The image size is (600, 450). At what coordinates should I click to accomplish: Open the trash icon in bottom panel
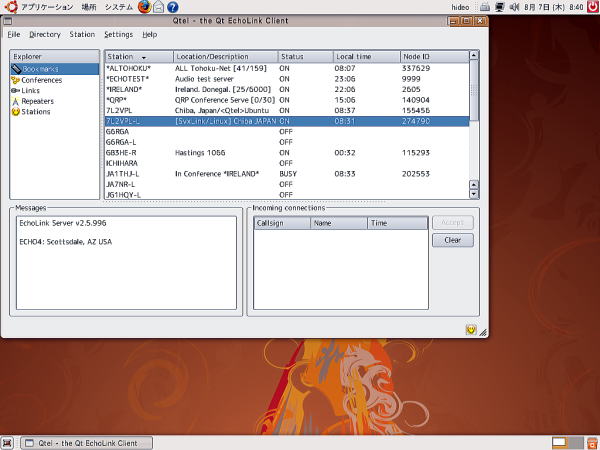pyautogui.click(x=590, y=442)
